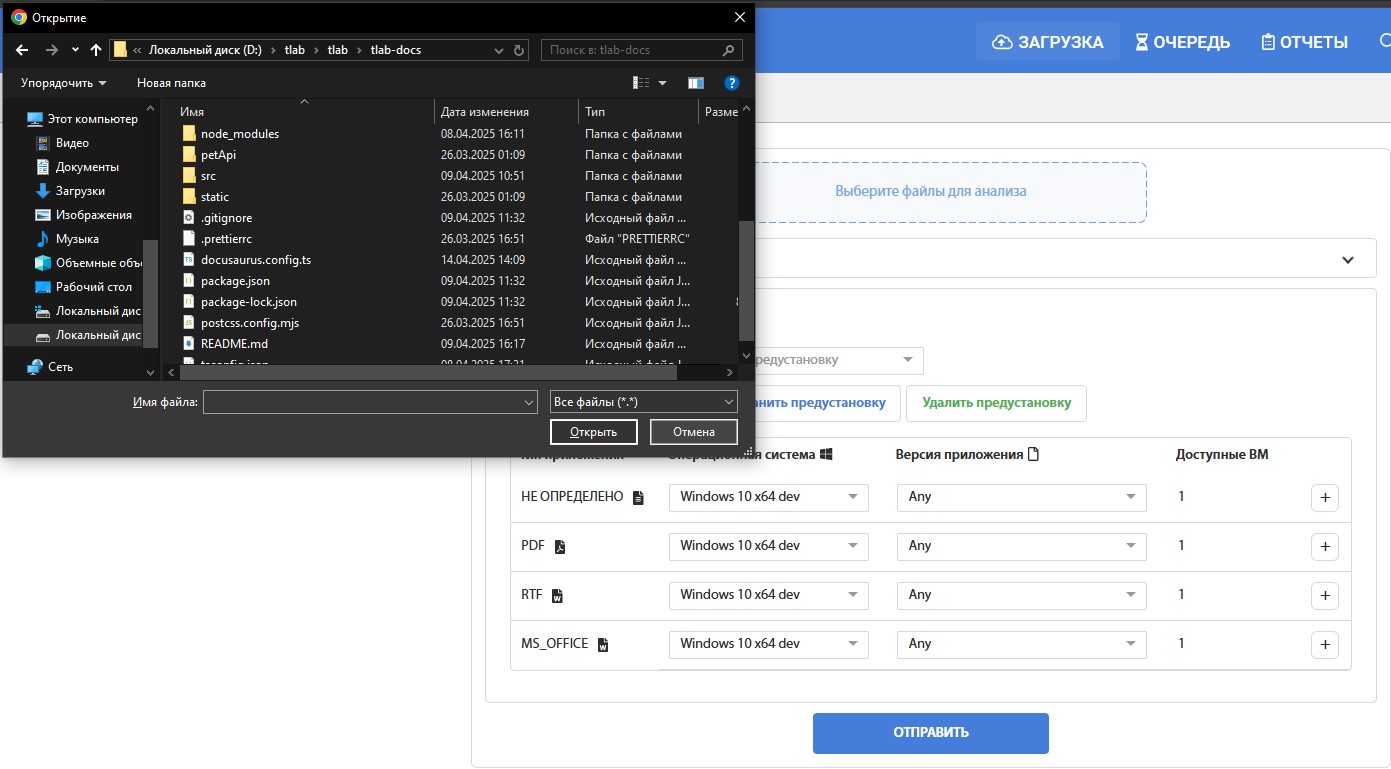Open application version dropdown for RTF
The height and width of the screenshot is (769, 1391).
[x=1021, y=595]
